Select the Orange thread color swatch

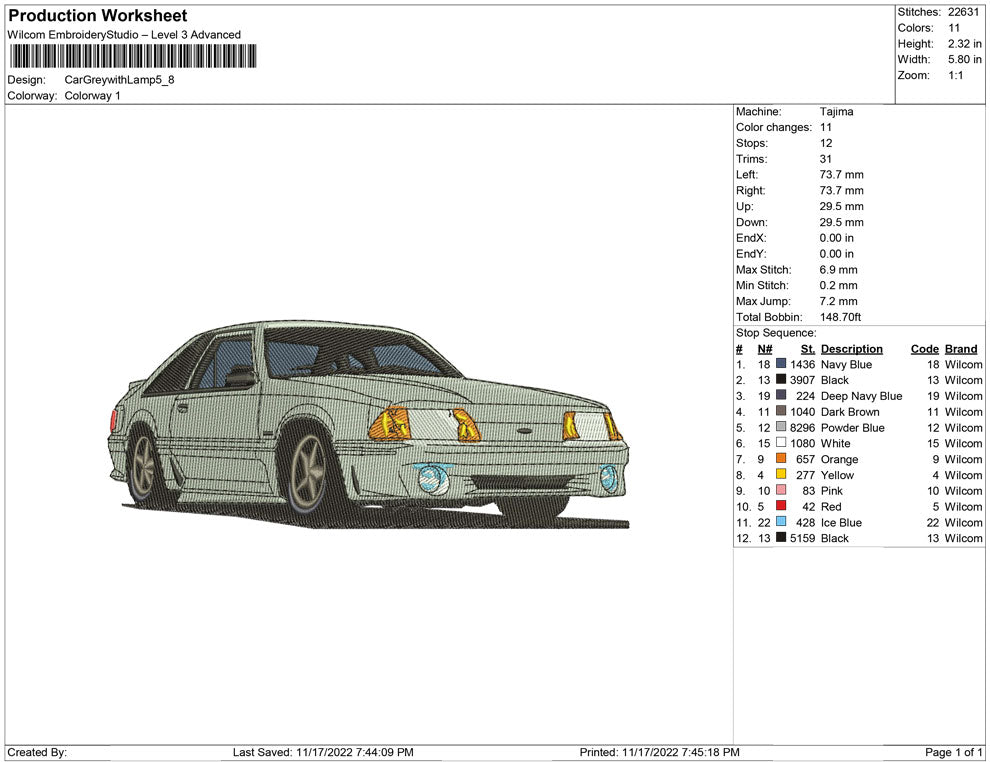click(781, 459)
